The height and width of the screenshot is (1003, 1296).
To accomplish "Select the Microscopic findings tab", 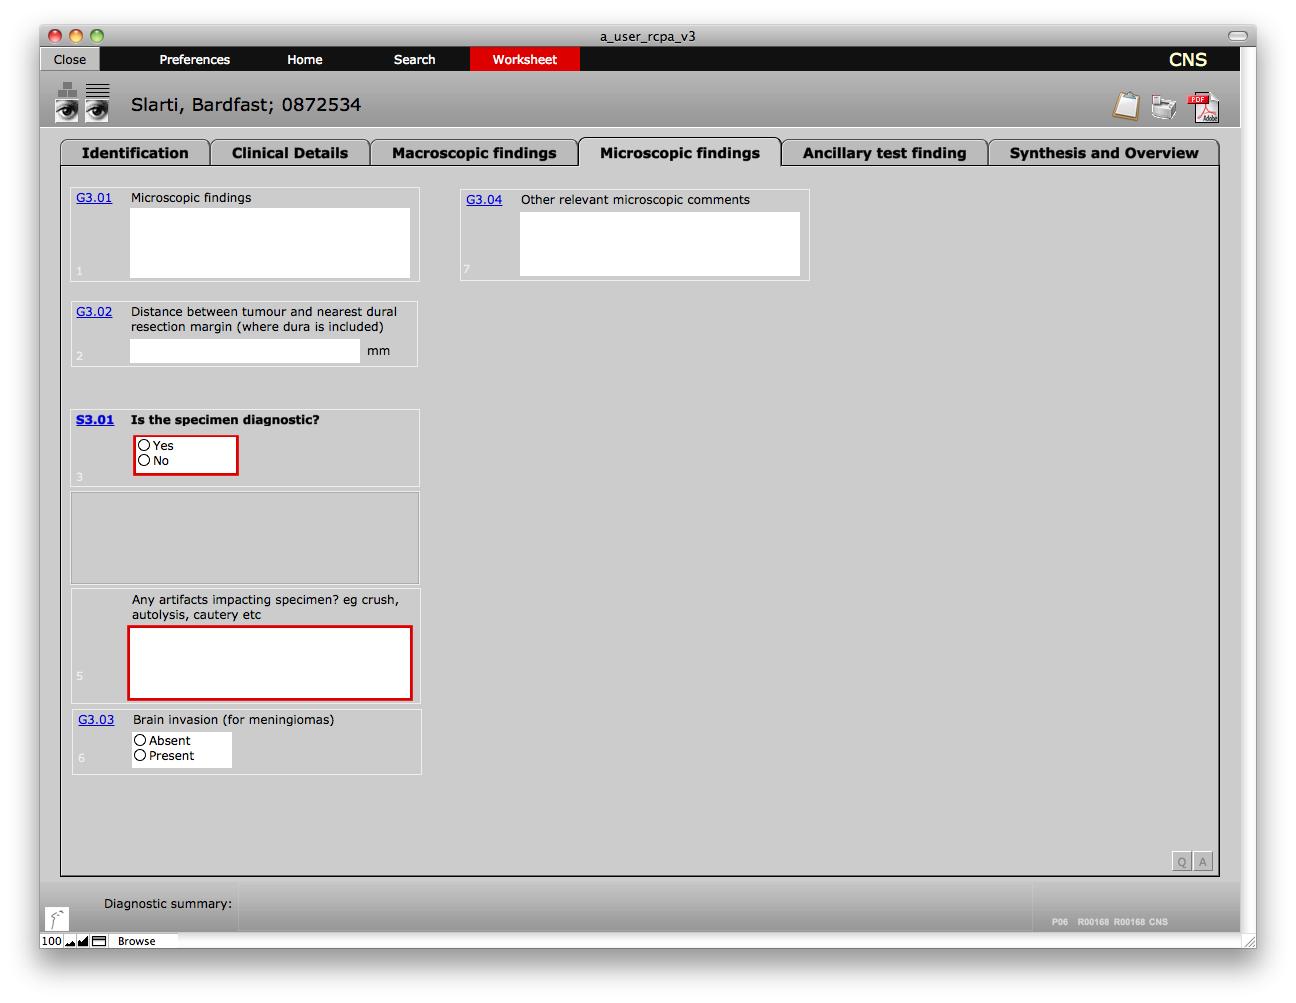I will (680, 153).
